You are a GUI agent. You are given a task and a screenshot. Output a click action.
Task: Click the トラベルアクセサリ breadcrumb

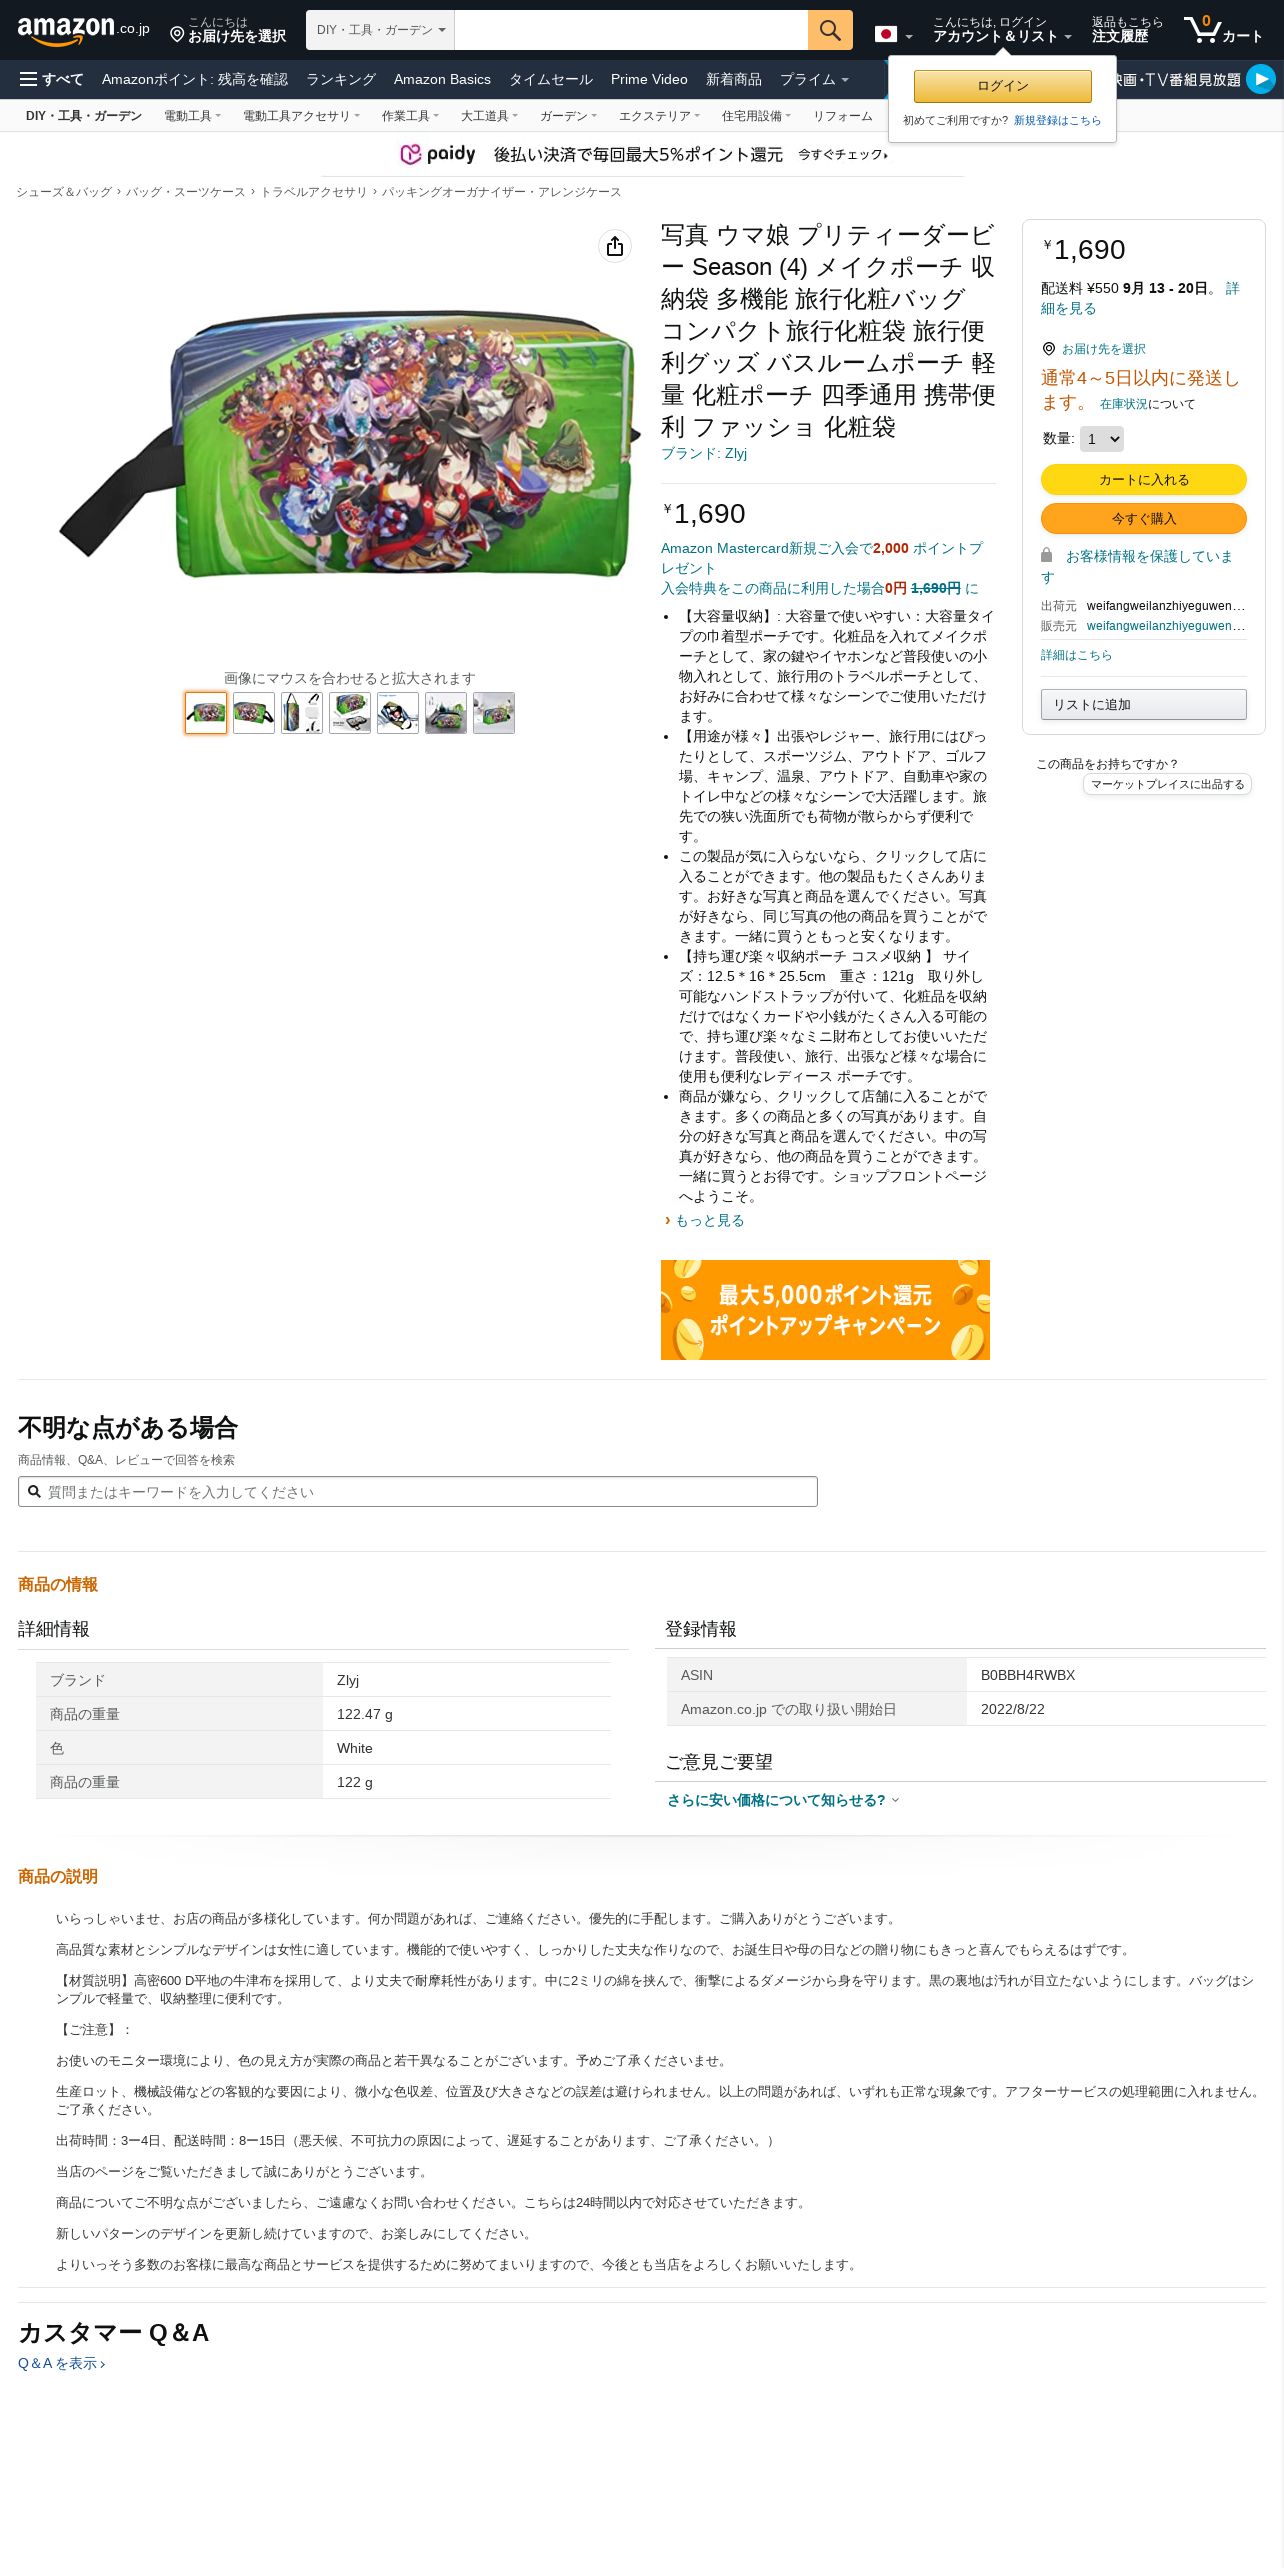click(x=314, y=192)
